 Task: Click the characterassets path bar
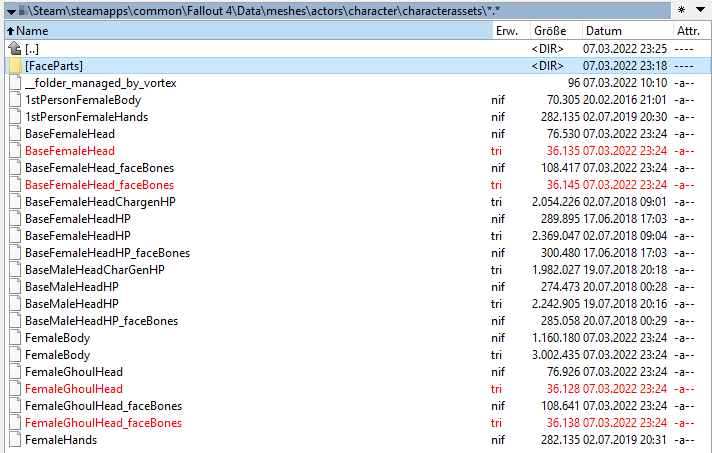click(338, 10)
